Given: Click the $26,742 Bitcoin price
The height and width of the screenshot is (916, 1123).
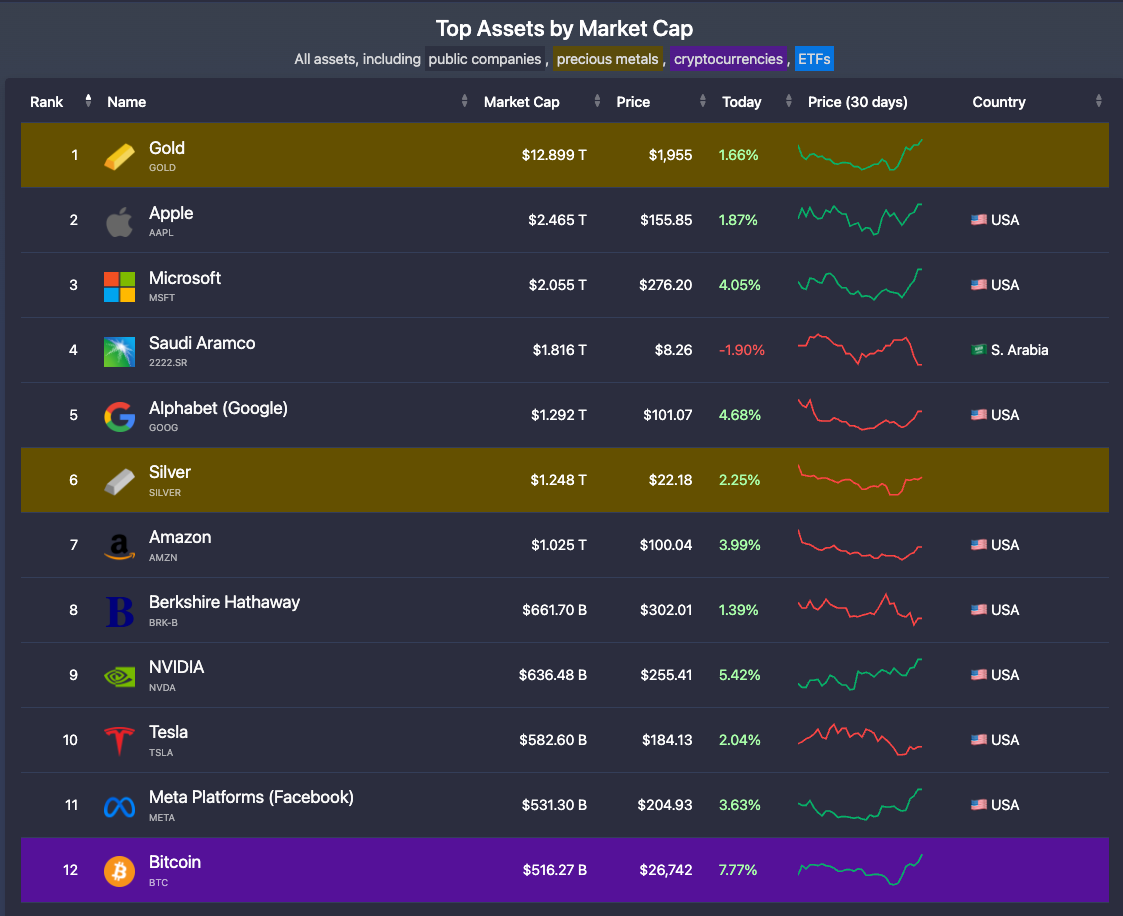Looking at the screenshot, I should [x=666, y=870].
